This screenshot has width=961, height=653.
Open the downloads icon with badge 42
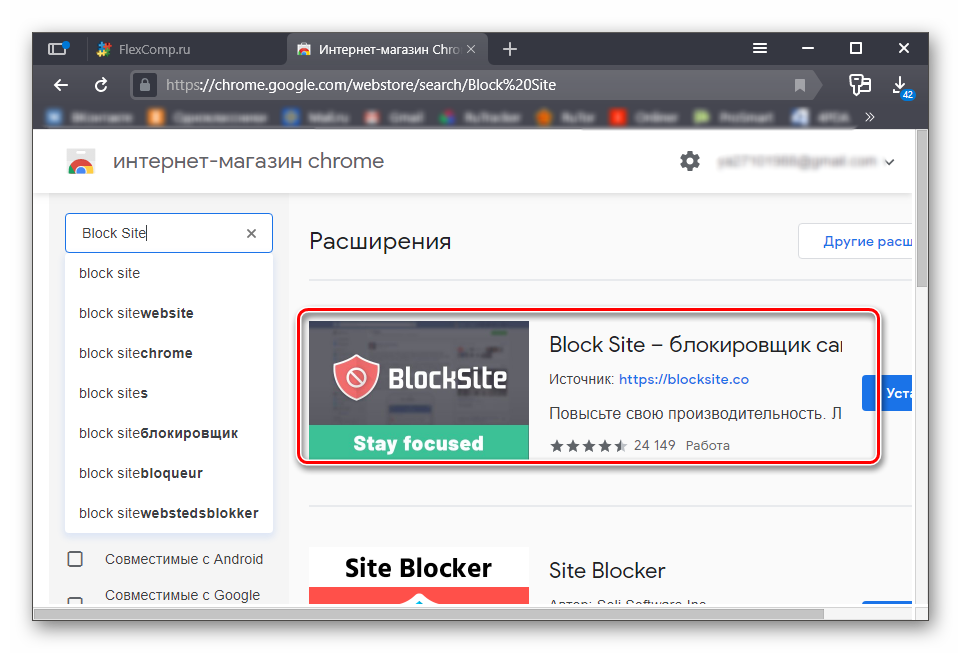click(902, 86)
